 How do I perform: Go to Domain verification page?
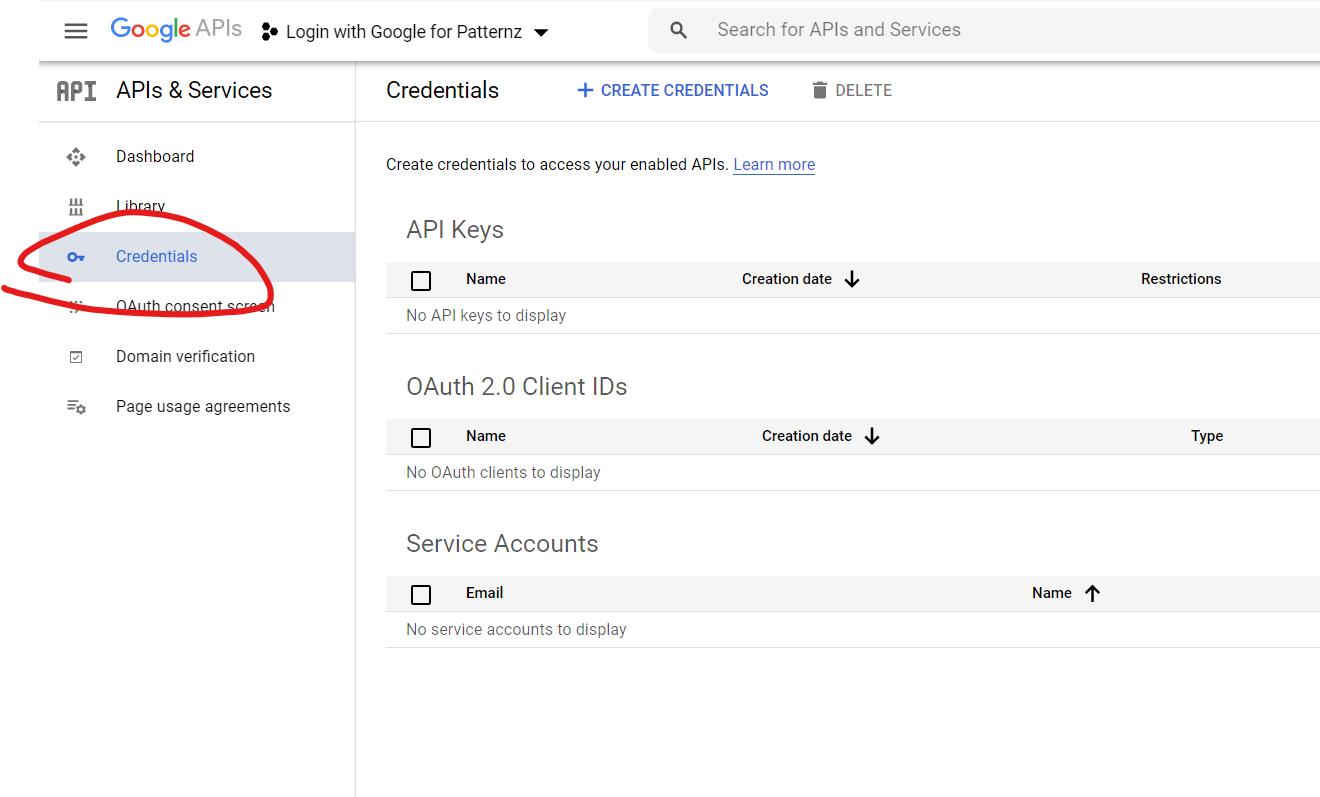tap(185, 357)
